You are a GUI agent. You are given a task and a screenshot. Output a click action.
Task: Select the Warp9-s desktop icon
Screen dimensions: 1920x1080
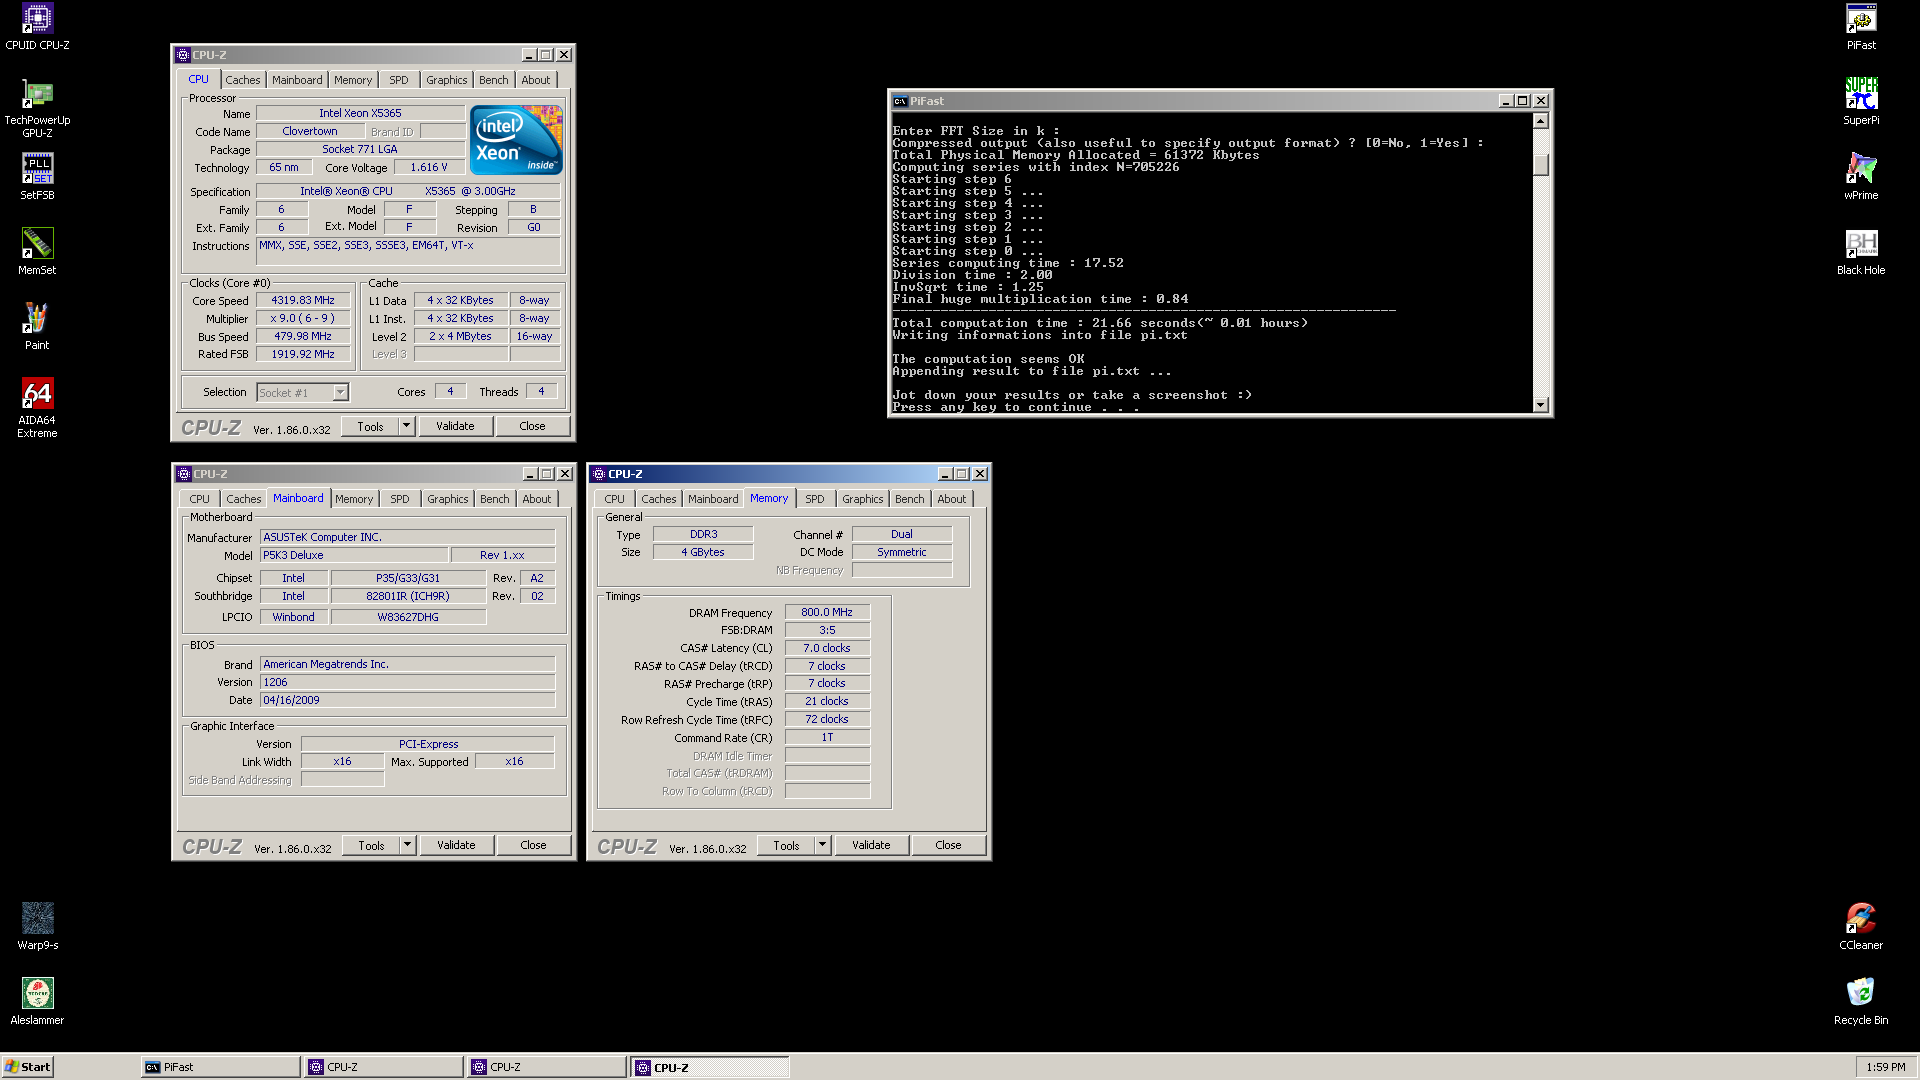(x=37, y=927)
